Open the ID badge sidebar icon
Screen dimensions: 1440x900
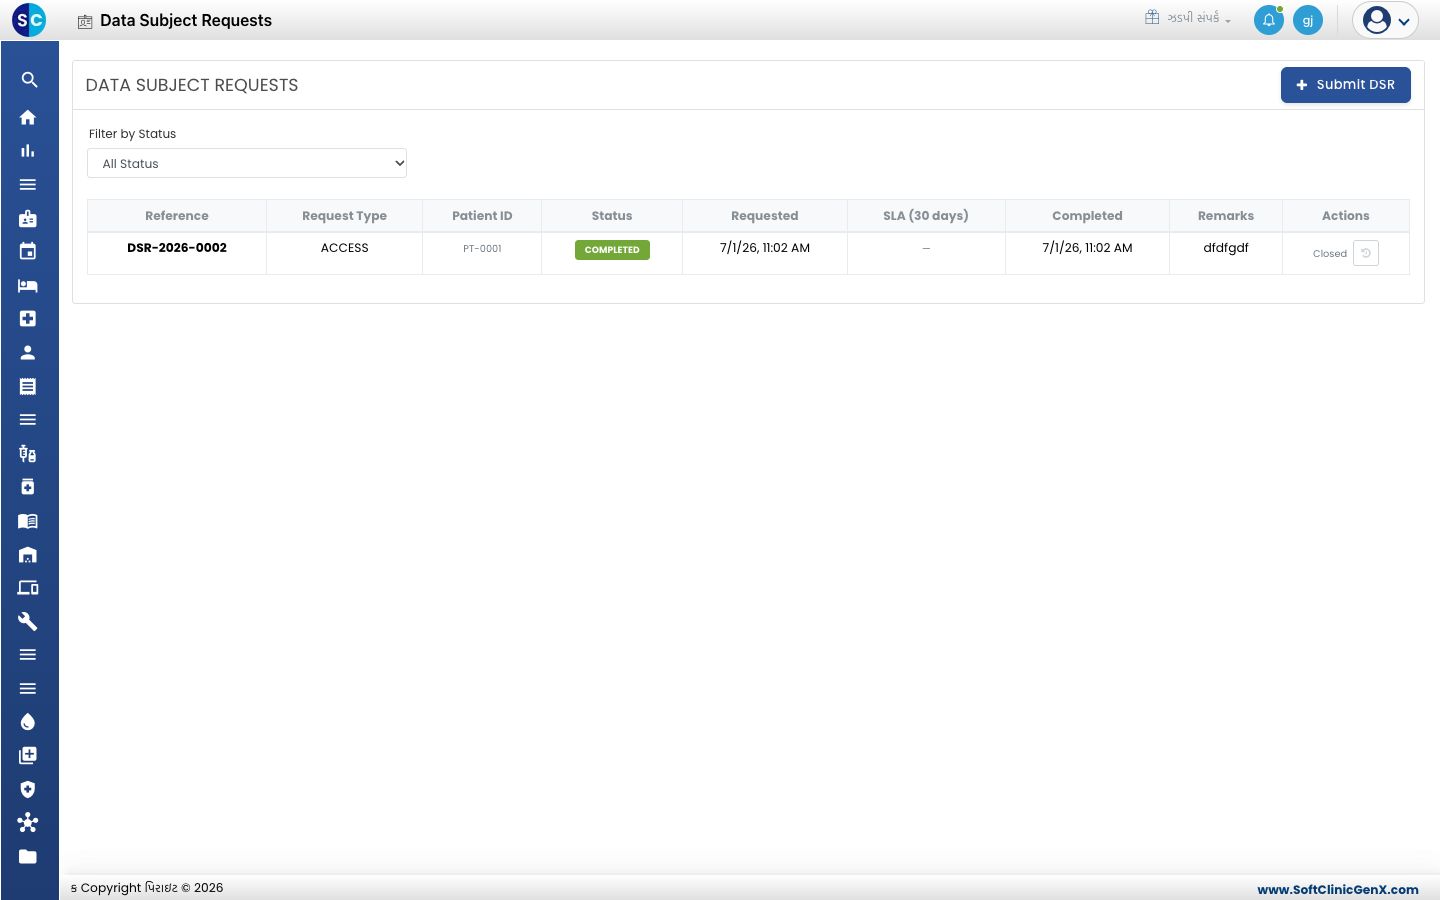click(x=28, y=218)
